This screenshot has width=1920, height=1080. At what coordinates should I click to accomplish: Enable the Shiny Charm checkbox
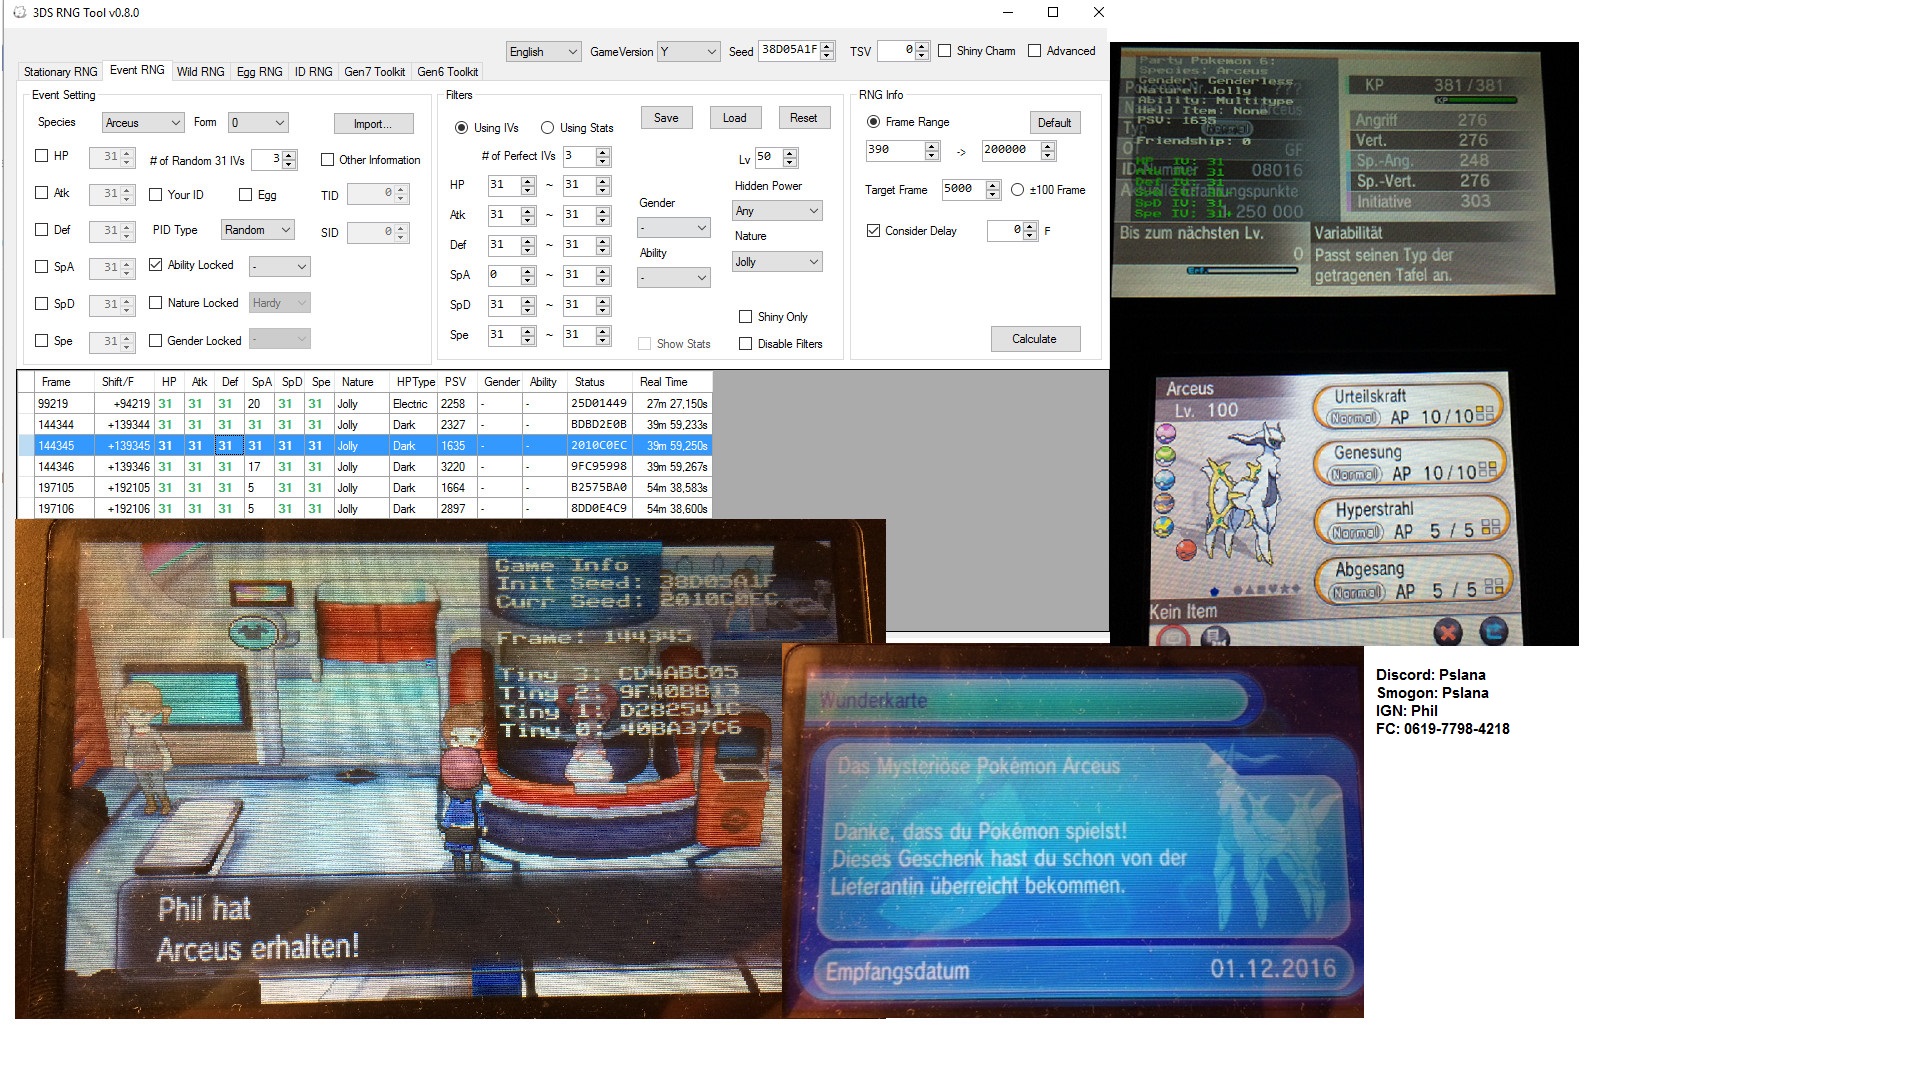point(944,51)
